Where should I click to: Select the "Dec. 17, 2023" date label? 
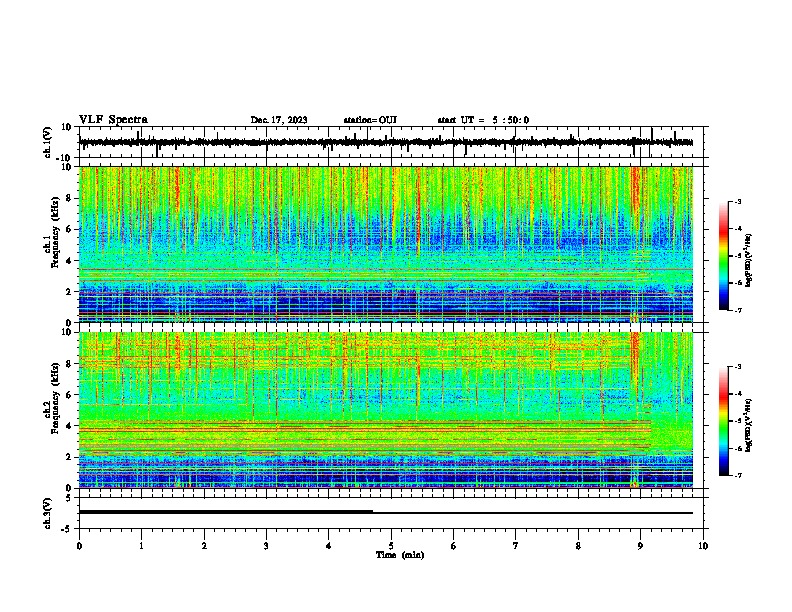pos(279,120)
